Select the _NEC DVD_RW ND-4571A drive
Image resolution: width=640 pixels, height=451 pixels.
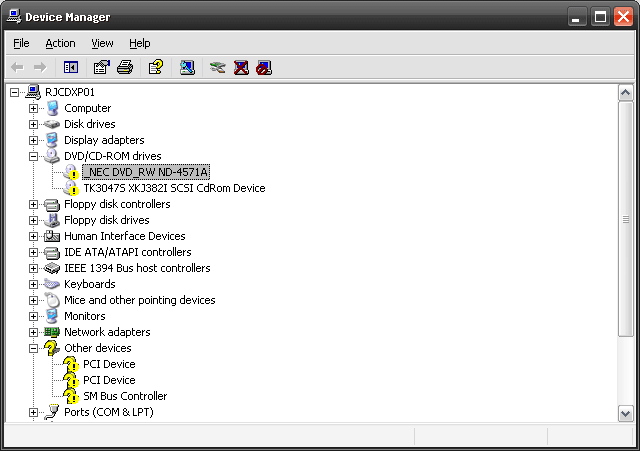[146, 172]
